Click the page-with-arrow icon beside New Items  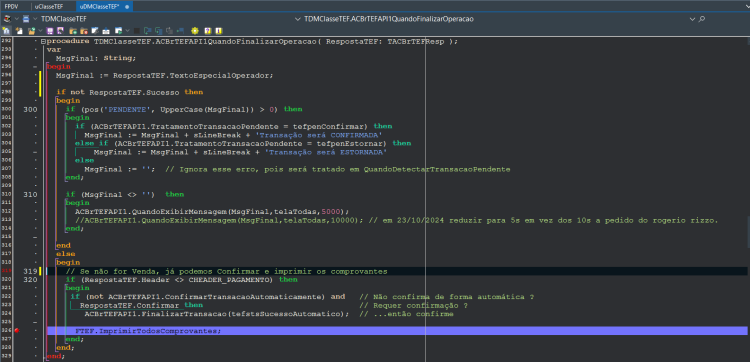coord(19,31)
